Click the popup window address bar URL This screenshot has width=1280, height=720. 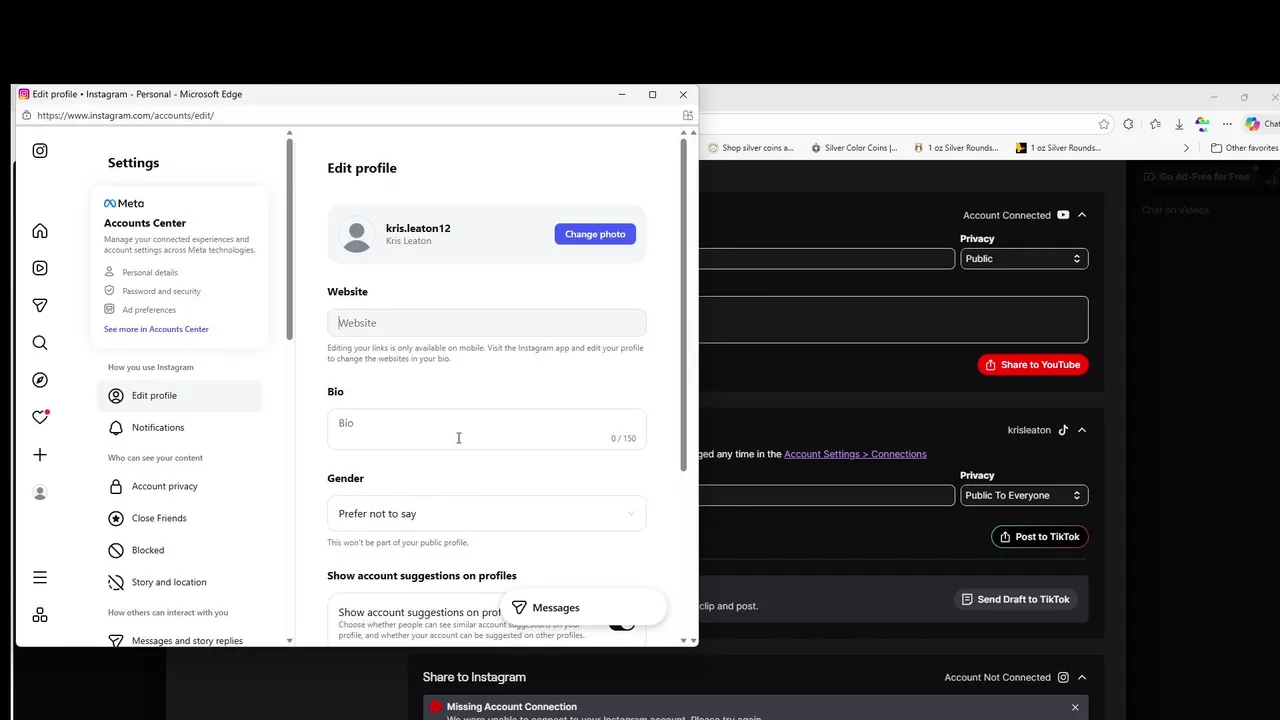[125, 115]
